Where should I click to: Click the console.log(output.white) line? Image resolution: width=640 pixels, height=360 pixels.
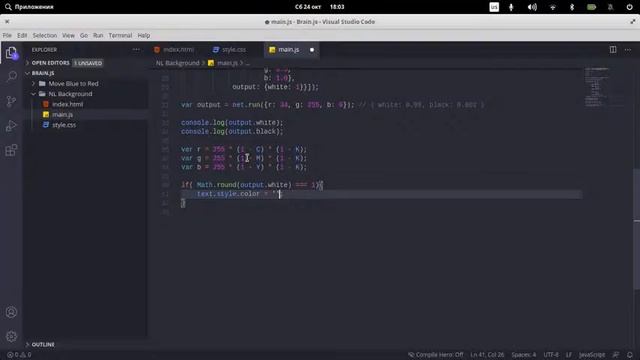(x=232, y=122)
